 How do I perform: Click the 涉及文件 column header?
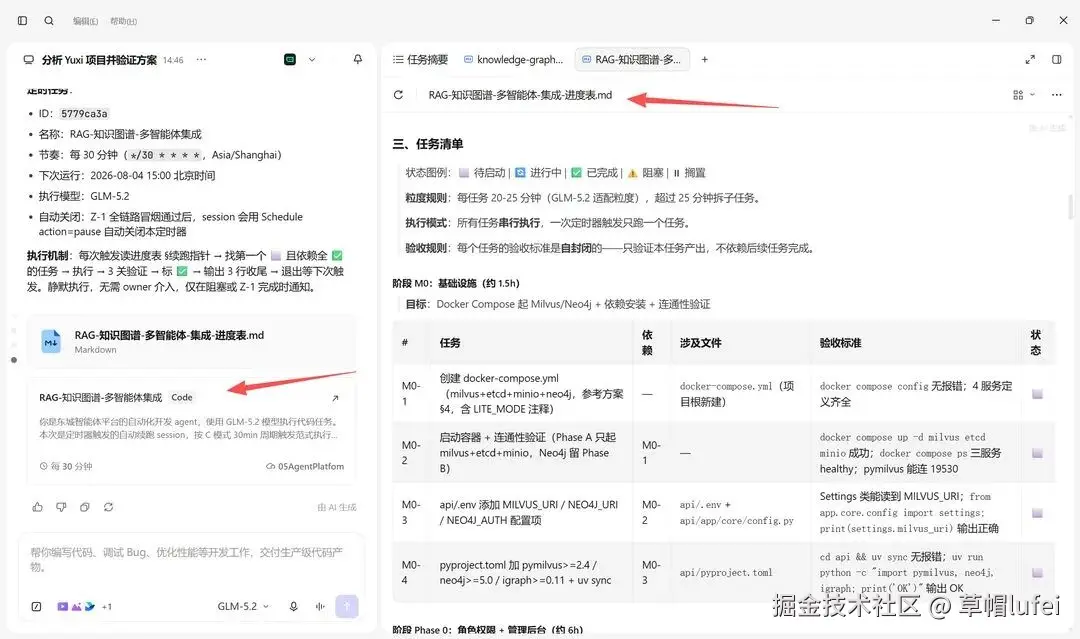pyautogui.click(x=700, y=343)
